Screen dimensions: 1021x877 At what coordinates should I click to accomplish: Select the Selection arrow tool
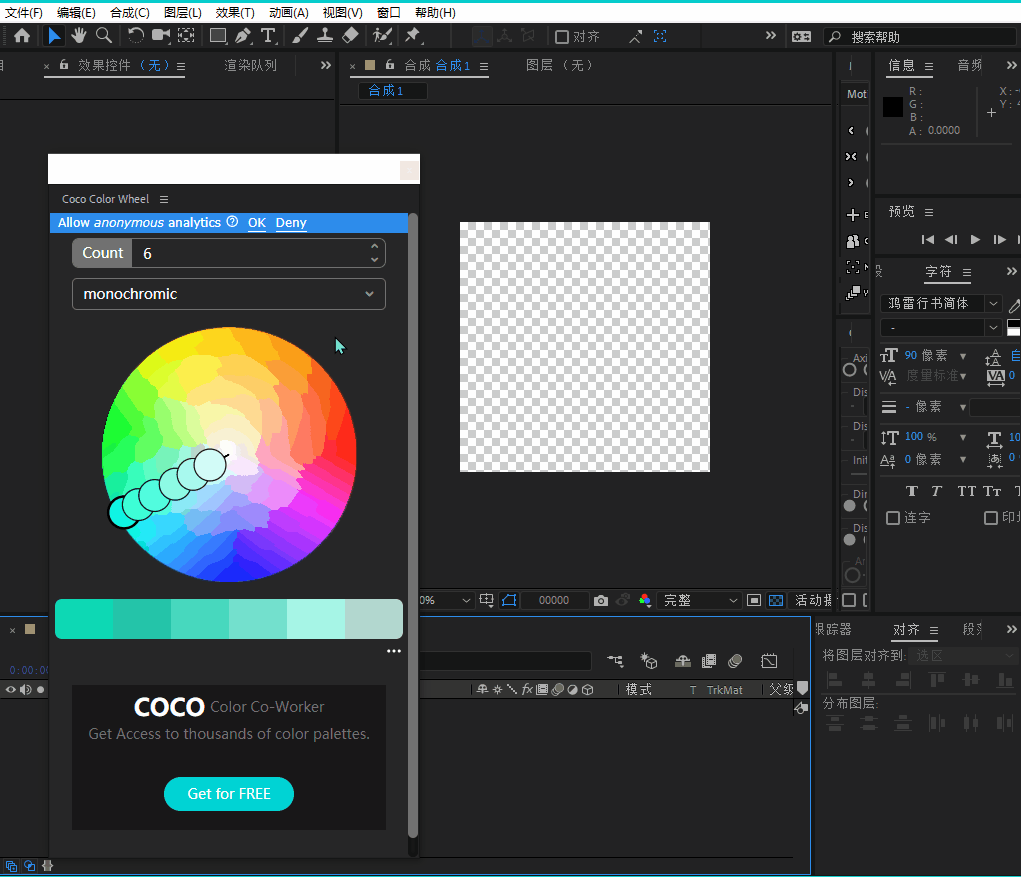[54, 36]
